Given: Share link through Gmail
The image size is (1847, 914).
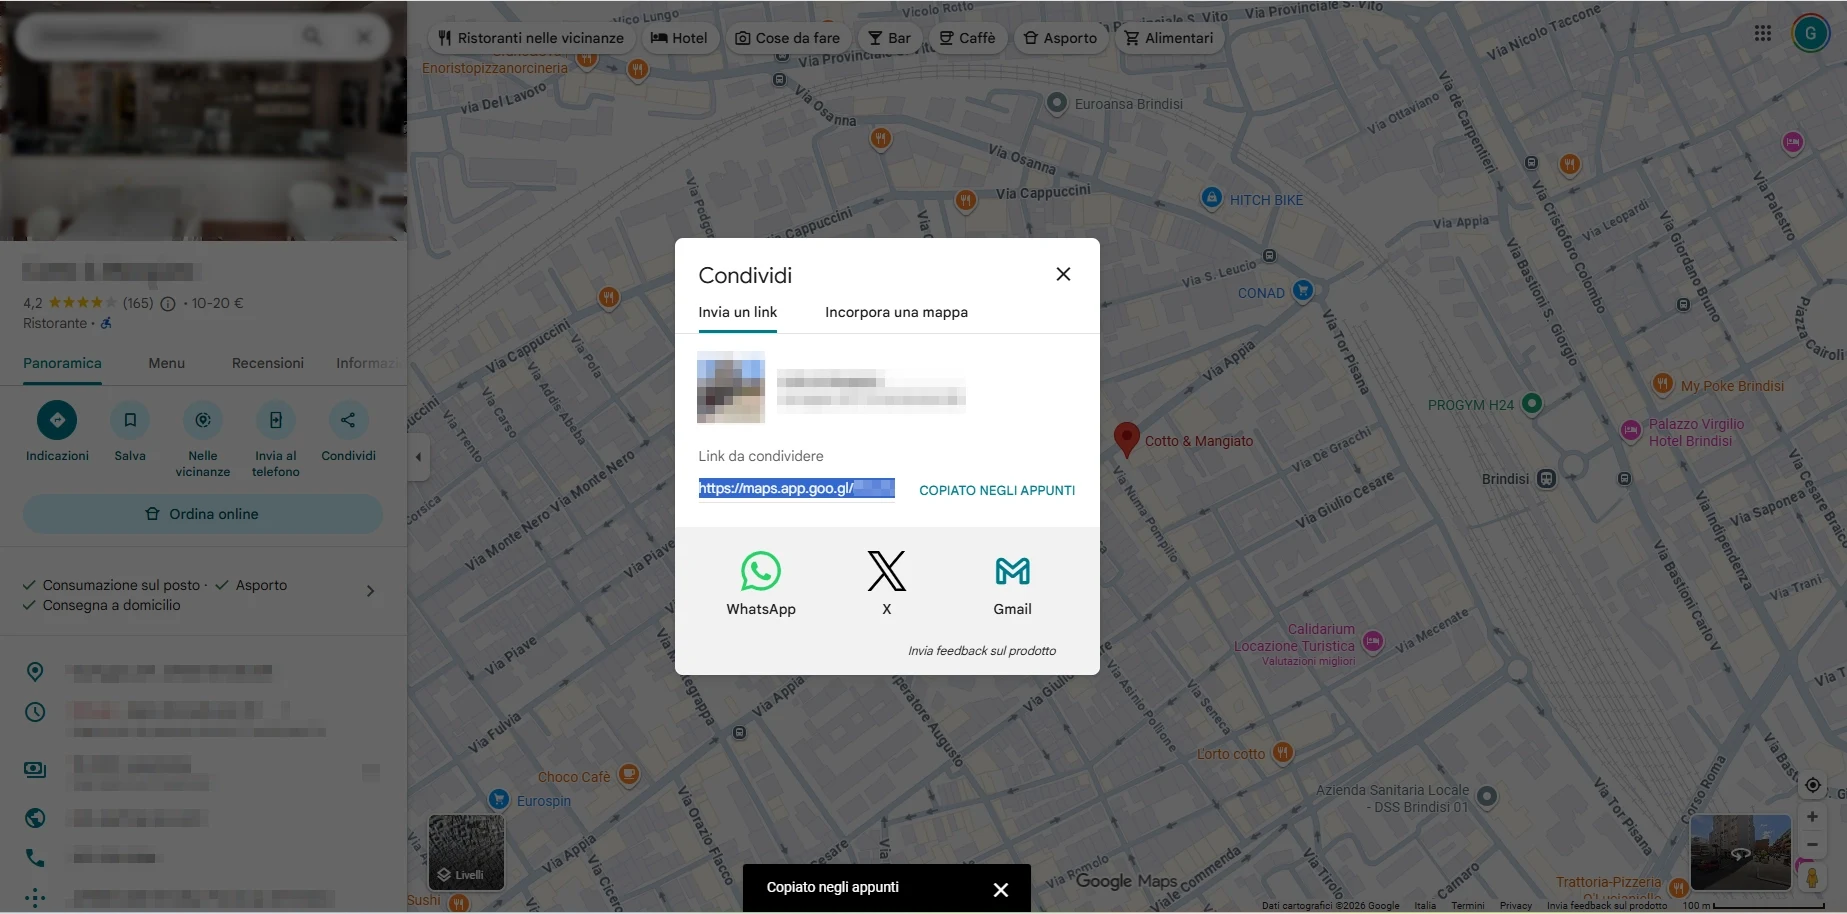Looking at the screenshot, I should pyautogui.click(x=1012, y=572).
